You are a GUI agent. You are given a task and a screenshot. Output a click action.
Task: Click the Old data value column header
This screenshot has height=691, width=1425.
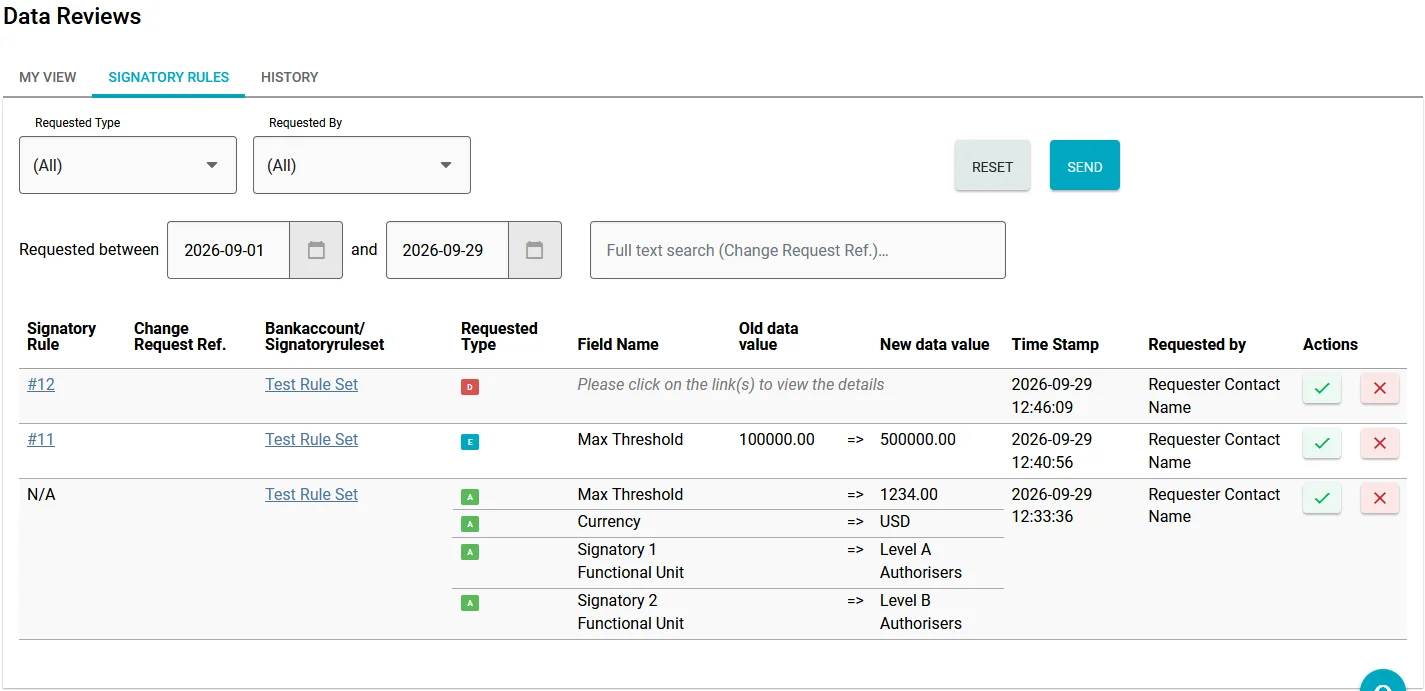pyautogui.click(x=768, y=336)
